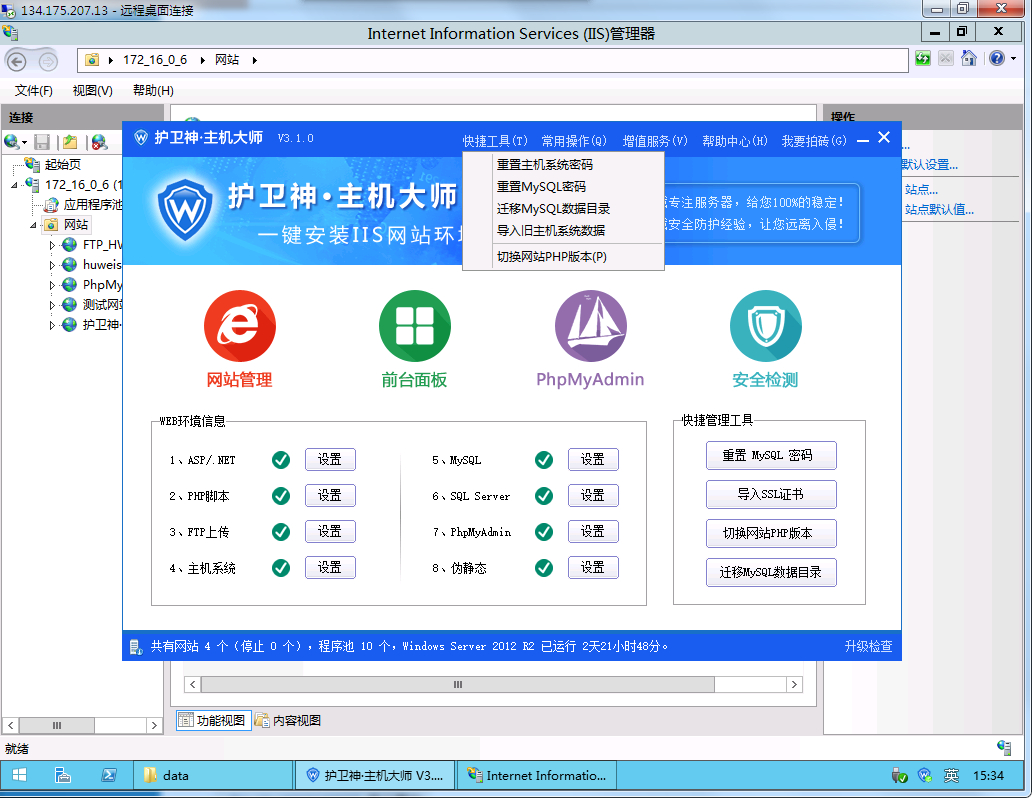This screenshot has height=798, width=1032.
Task: Click the 护卫神 tray icon
Action: click(925, 775)
